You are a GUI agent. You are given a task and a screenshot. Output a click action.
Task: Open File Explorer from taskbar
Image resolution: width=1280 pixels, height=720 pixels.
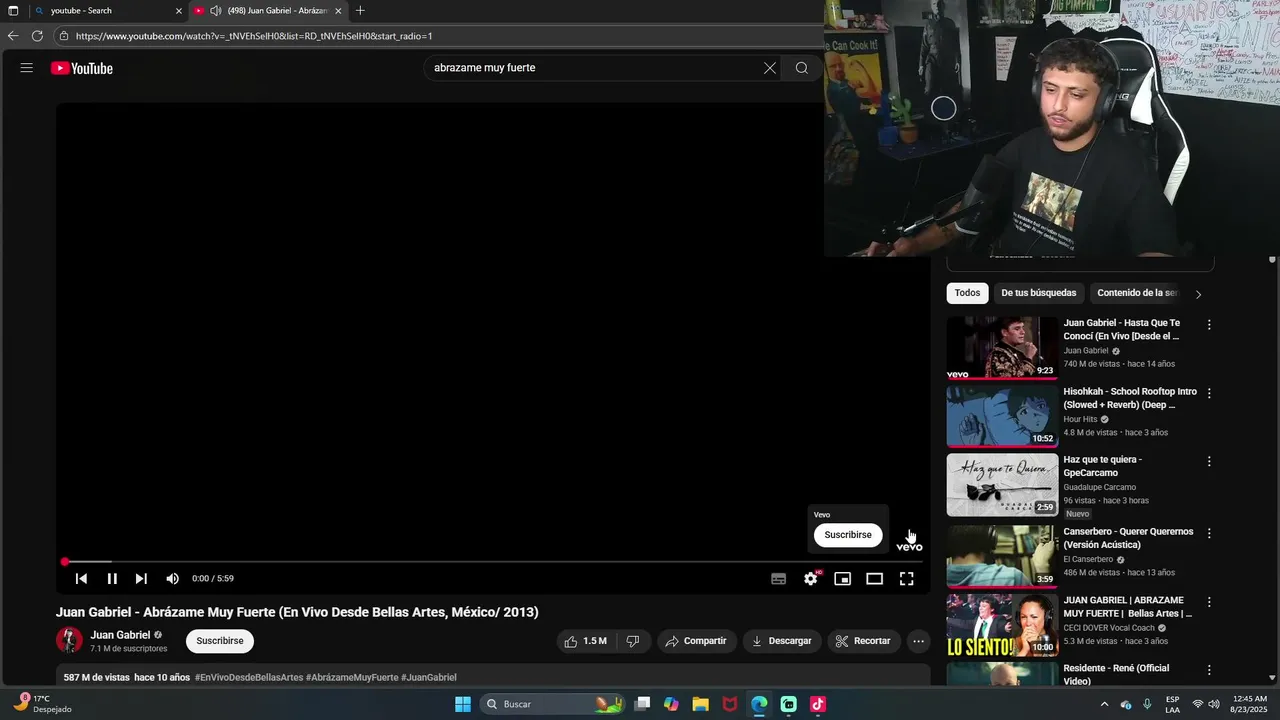click(700, 704)
